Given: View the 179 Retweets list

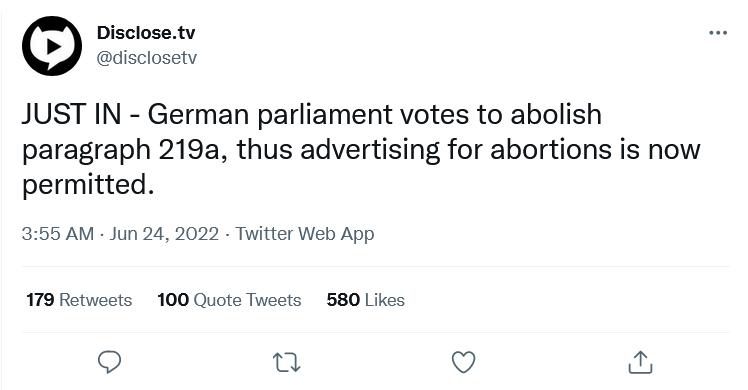Looking at the screenshot, I should 79,300.
